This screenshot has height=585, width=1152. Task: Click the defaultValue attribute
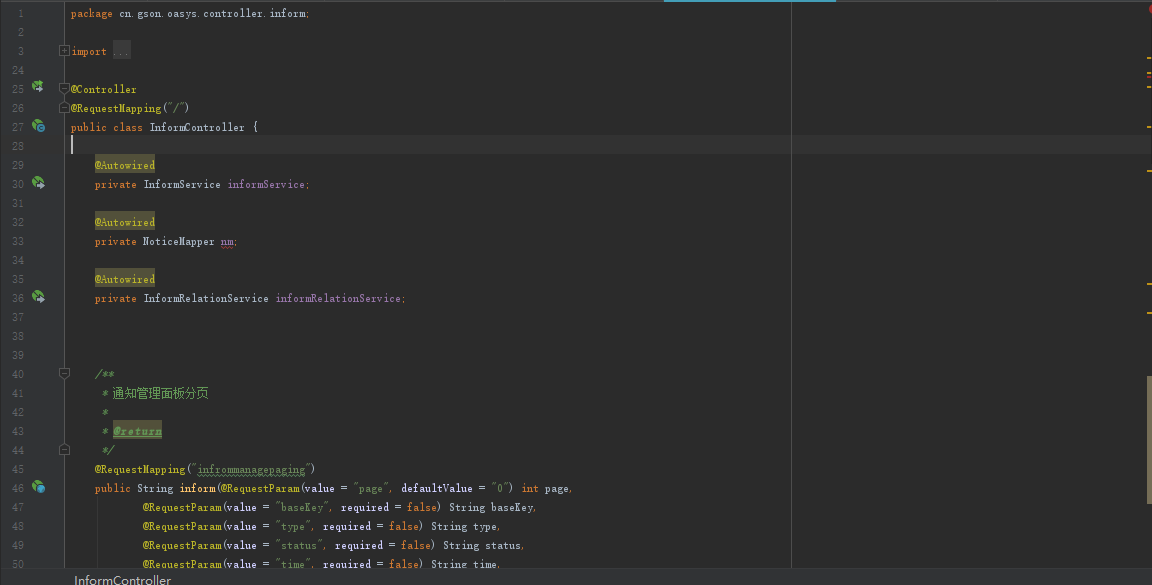click(437, 489)
